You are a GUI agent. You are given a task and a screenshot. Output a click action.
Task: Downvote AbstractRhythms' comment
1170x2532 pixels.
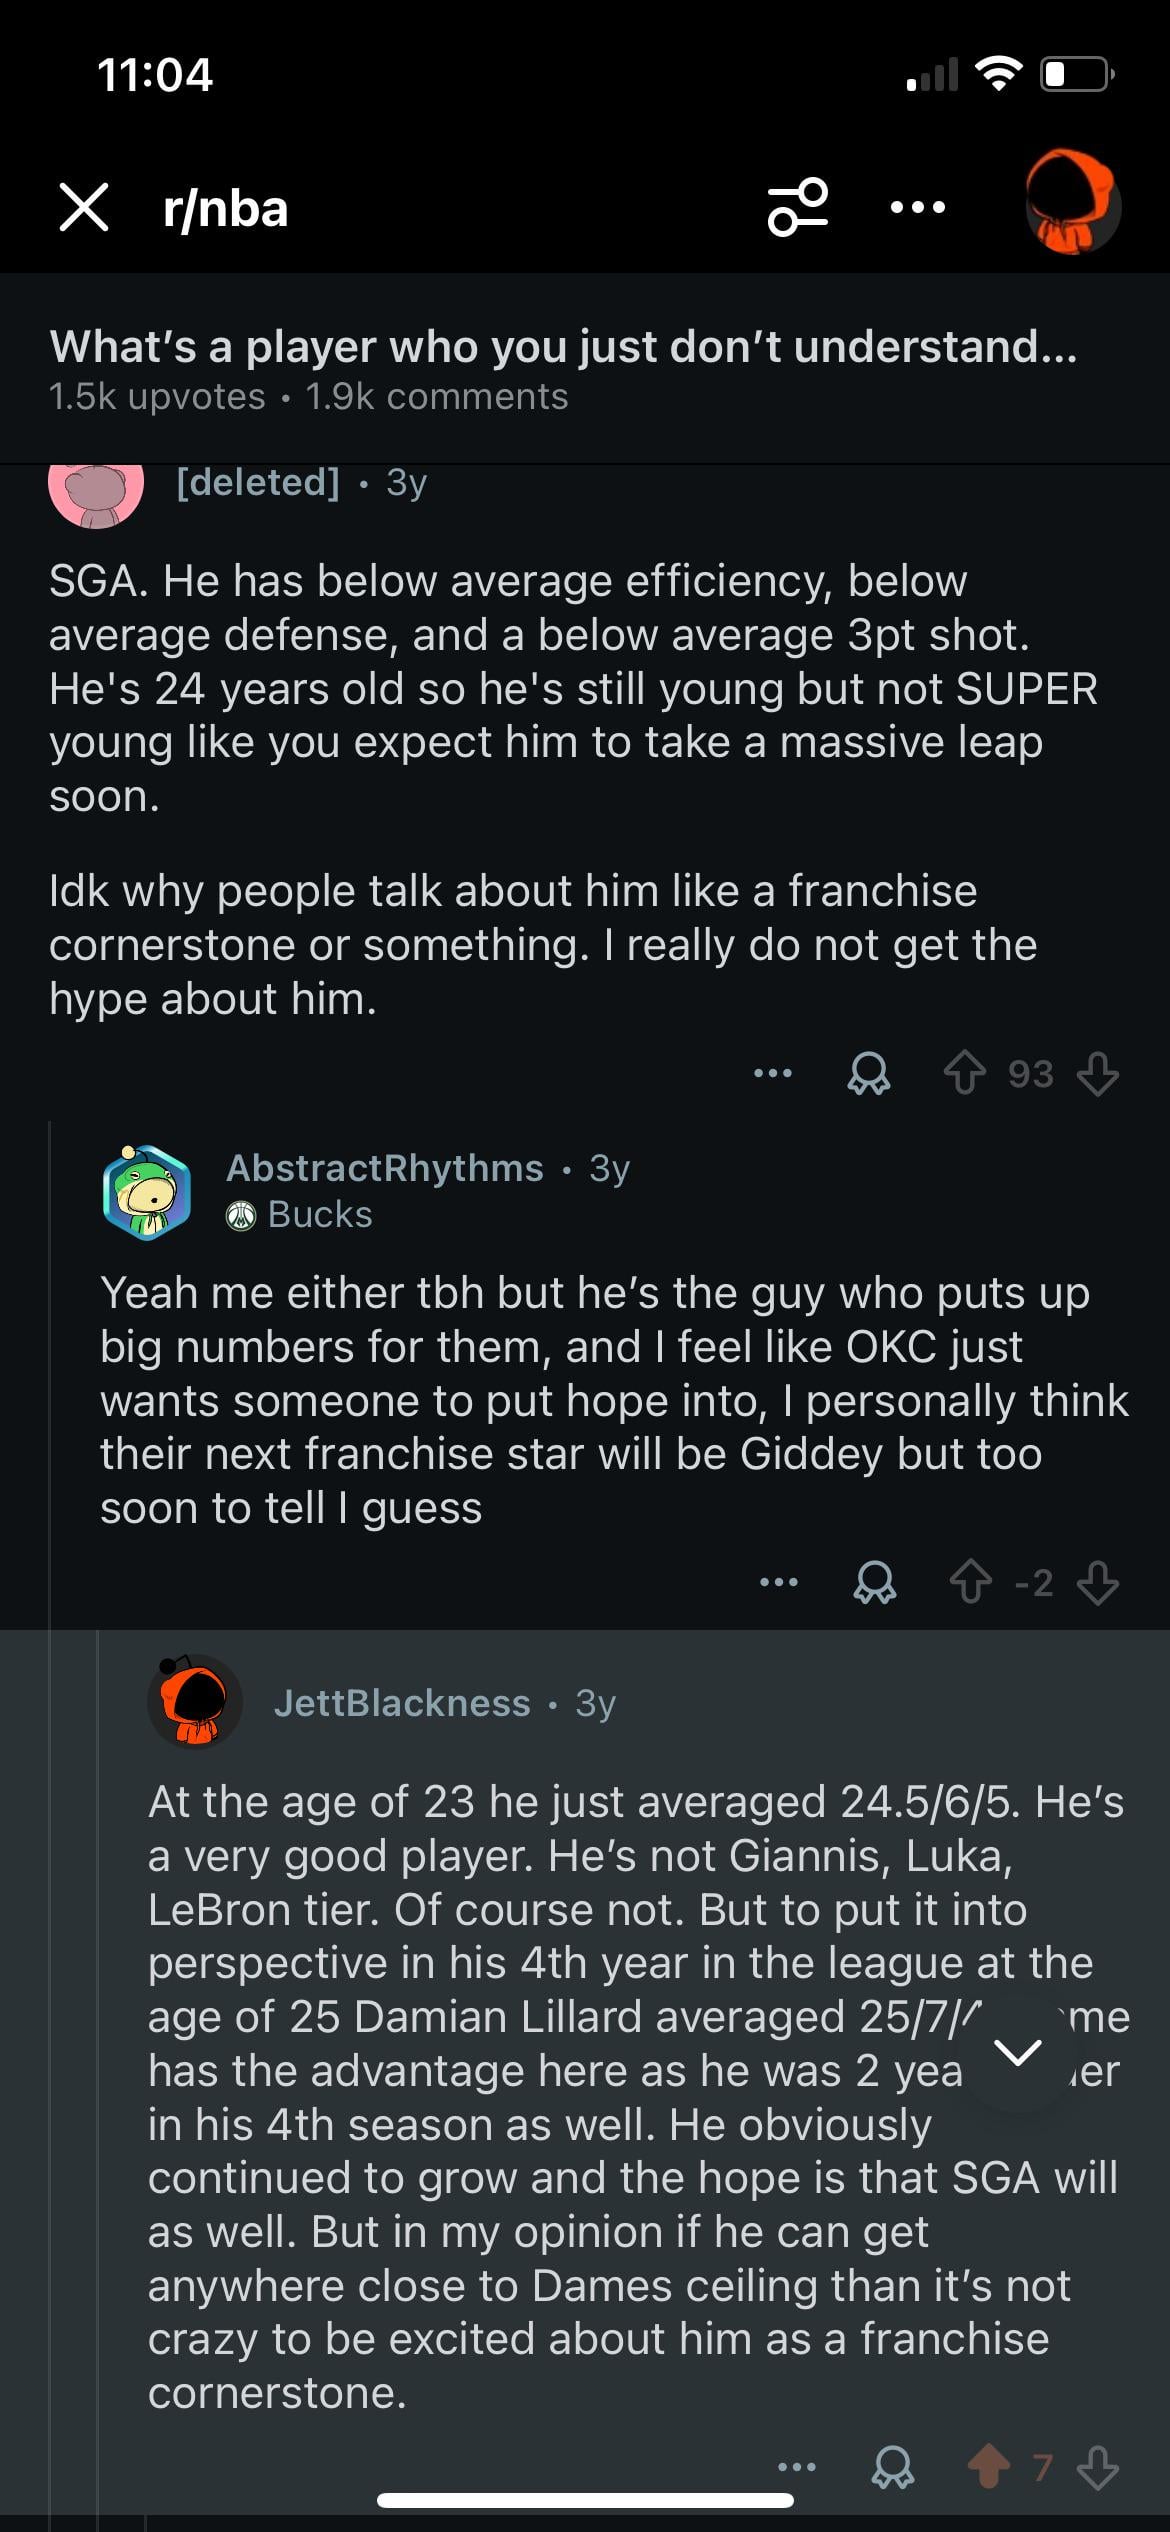[x=1098, y=1583]
